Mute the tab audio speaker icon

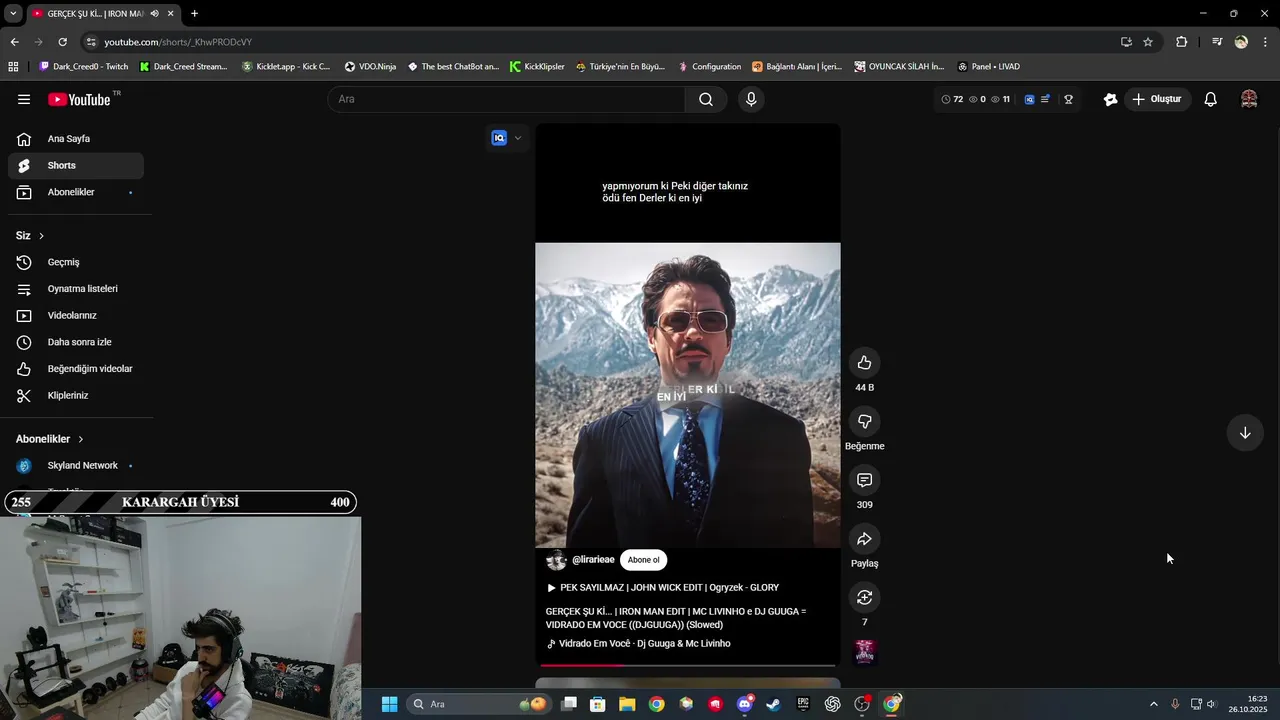pyautogui.click(x=154, y=13)
